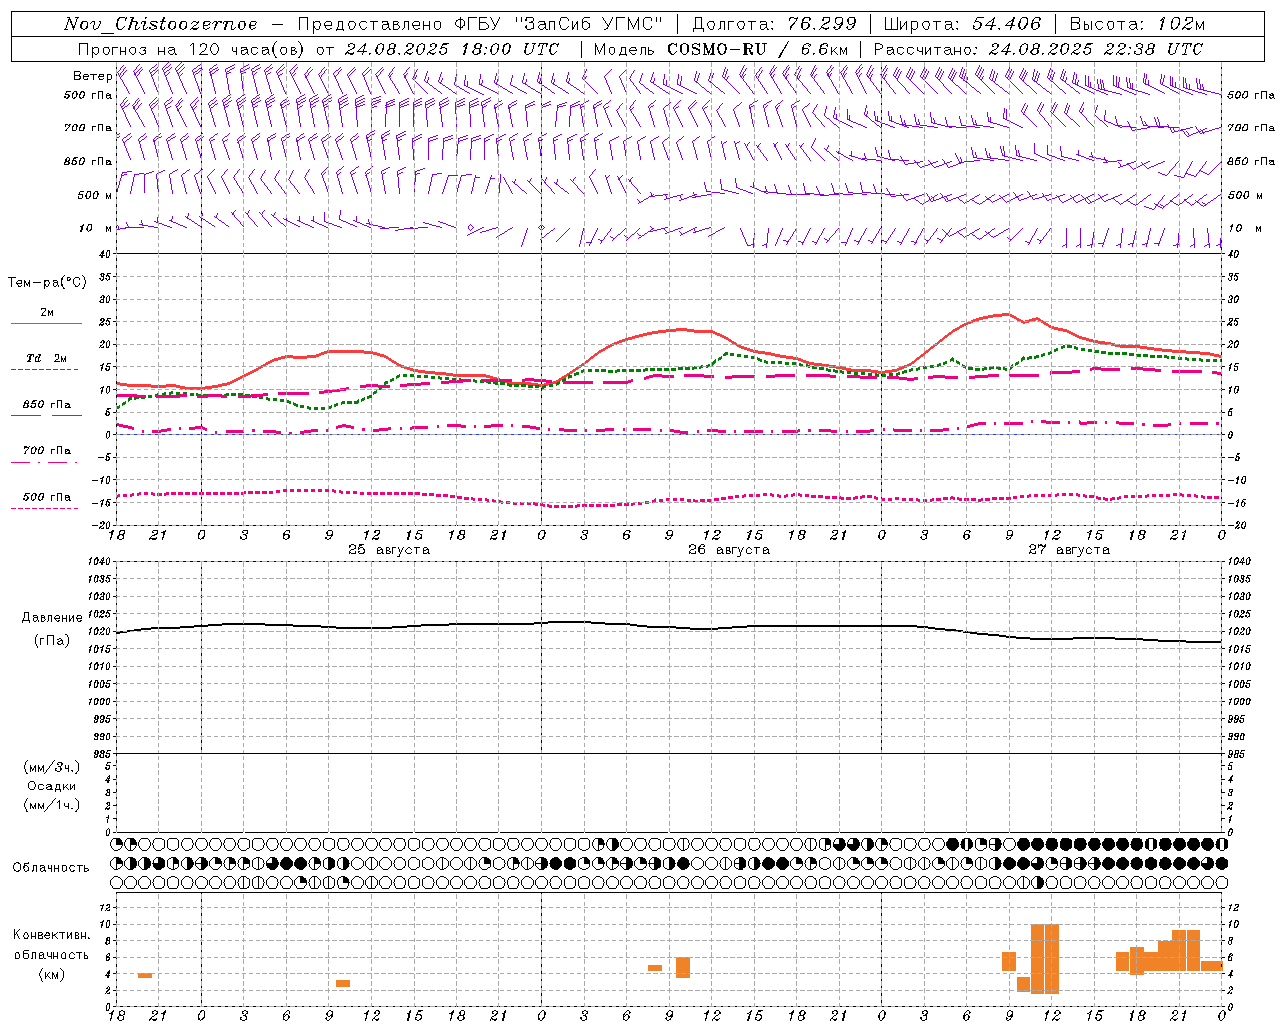Image resolution: width=1280 pixels, height=1024 pixels.
Task: Click the 'Облачность' cloud cover label
Action: (51, 868)
